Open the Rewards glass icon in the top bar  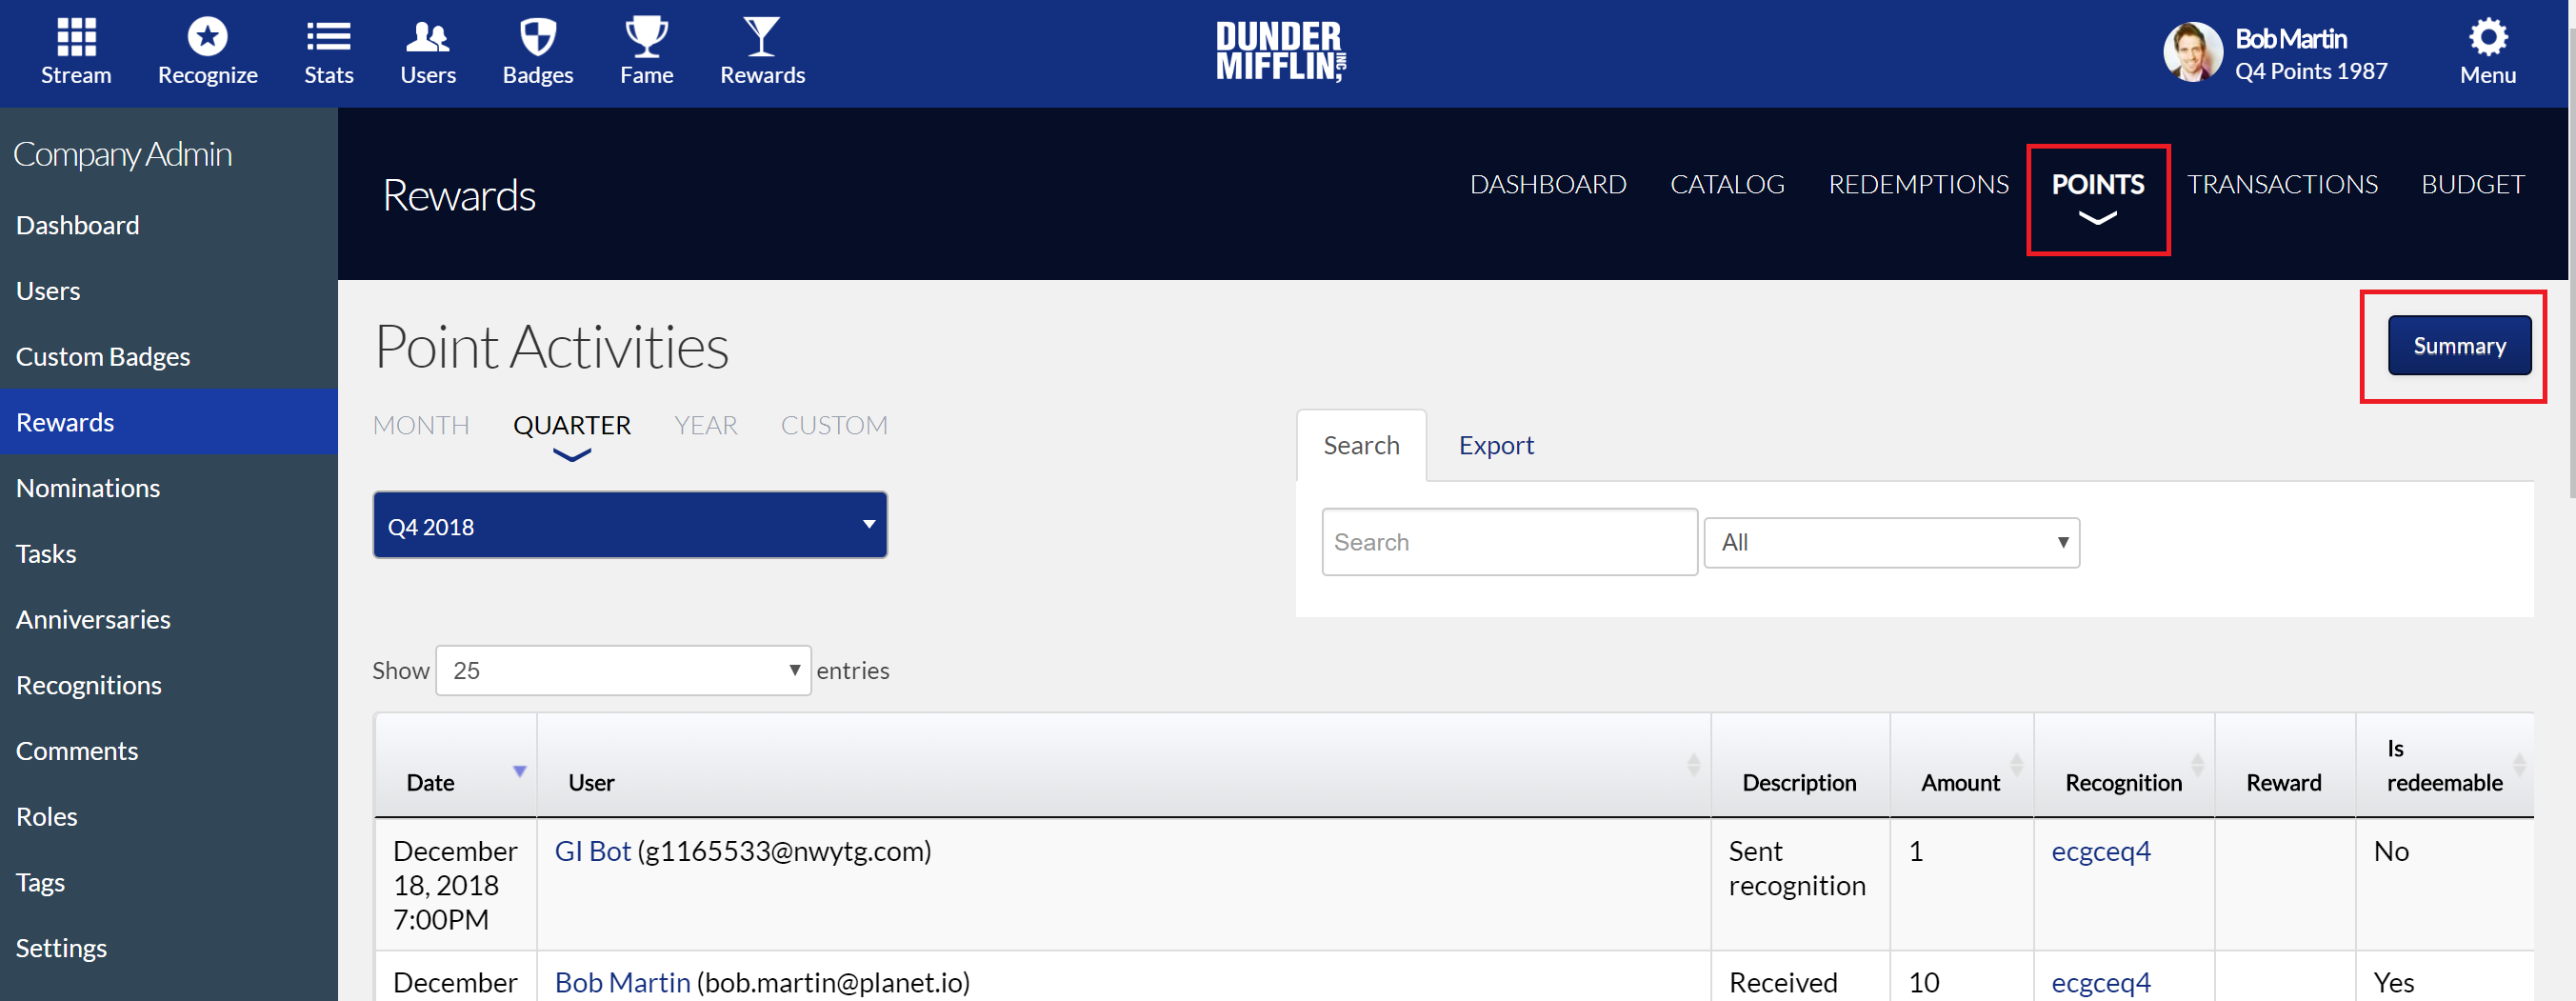[x=762, y=37]
